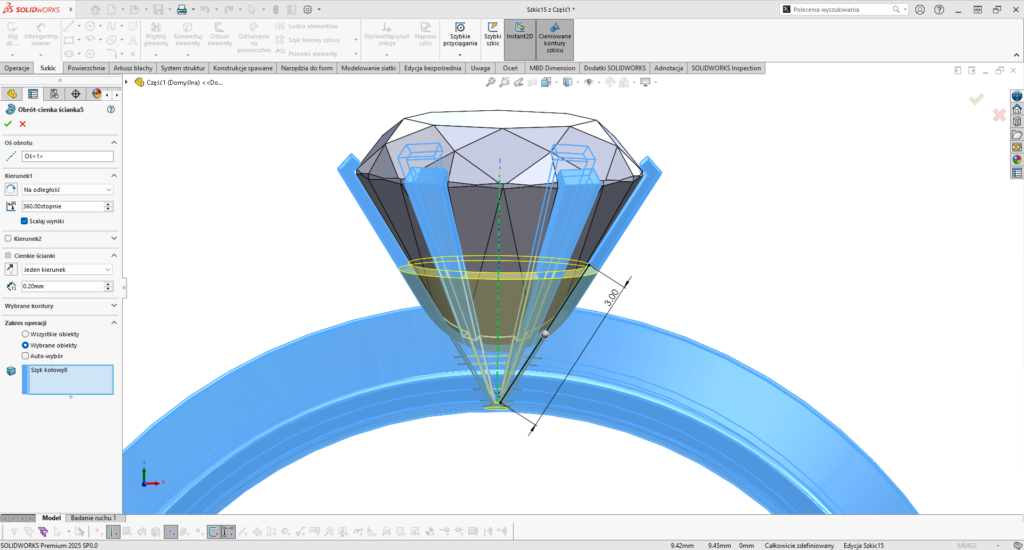Switch to the Powierzchnie tab
Screen dimensions: 1024x550
86,68
